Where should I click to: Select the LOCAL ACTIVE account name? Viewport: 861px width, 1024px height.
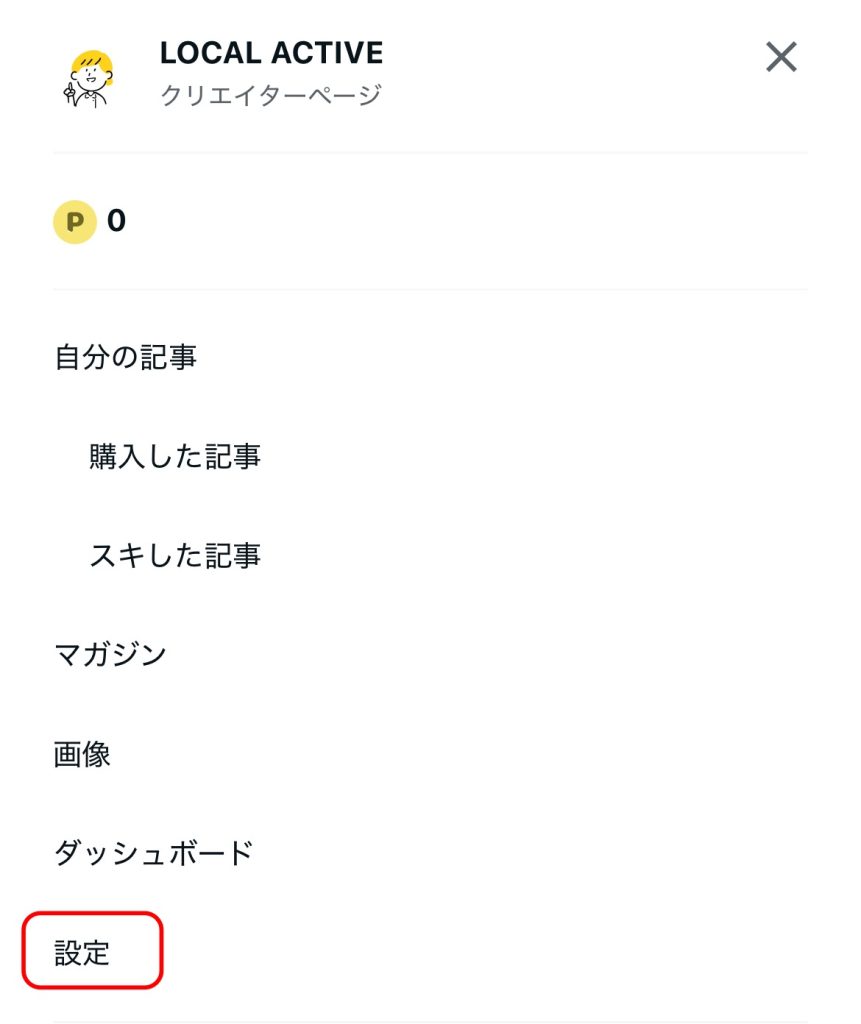point(271,53)
